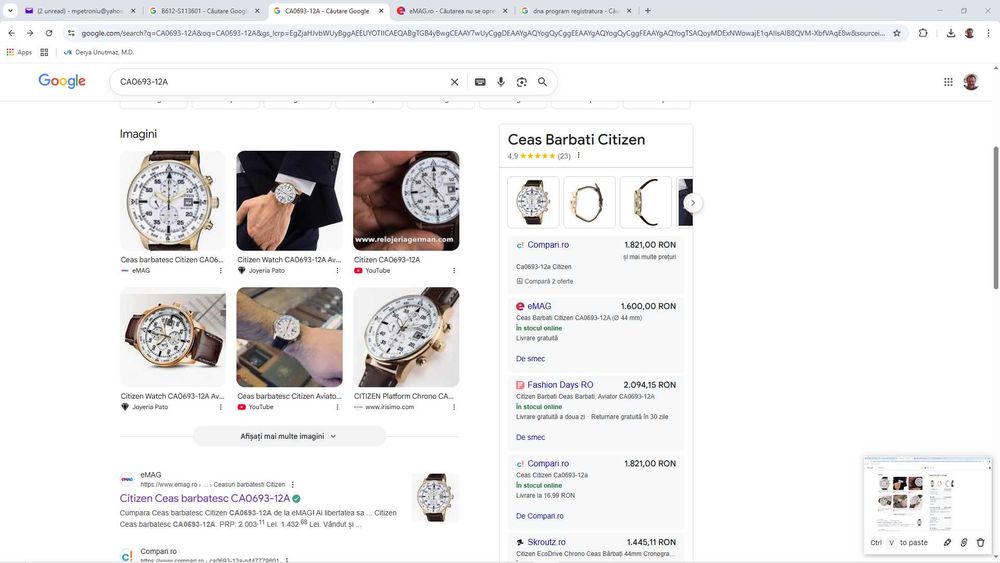Image resolution: width=1000 pixels, height=563 pixels.
Task: Select first product thumbnail in Ceas Barbati panel
Action: coord(533,202)
